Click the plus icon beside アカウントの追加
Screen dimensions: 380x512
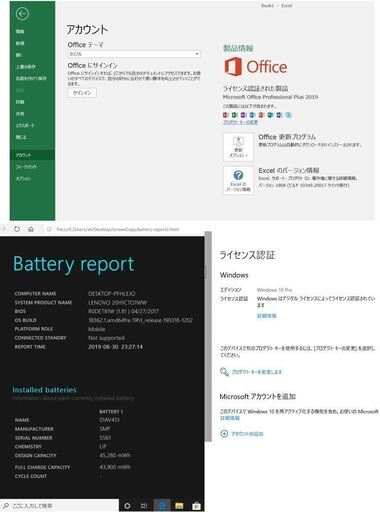point(224,433)
